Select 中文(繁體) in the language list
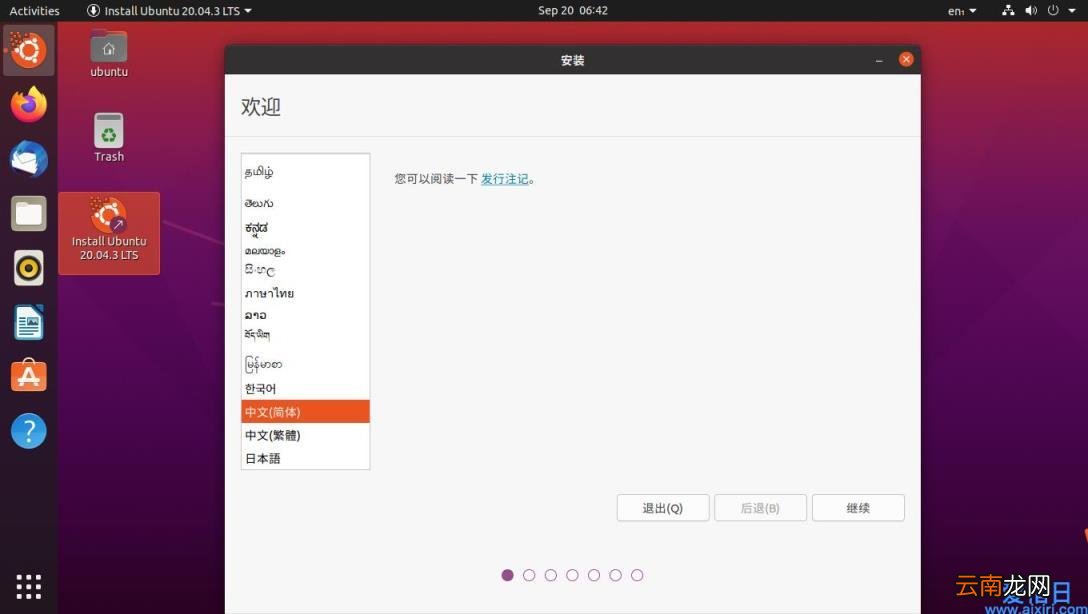 pos(305,435)
